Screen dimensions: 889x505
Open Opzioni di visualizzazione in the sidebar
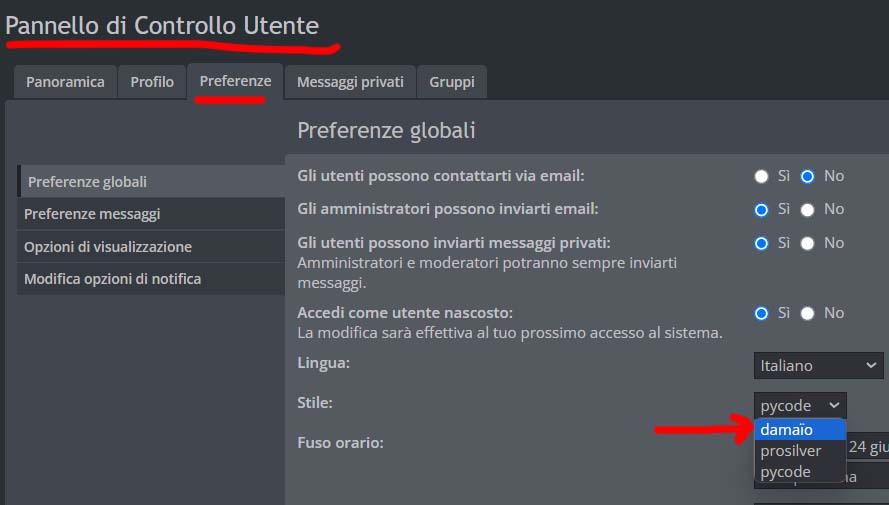coord(108,246)
